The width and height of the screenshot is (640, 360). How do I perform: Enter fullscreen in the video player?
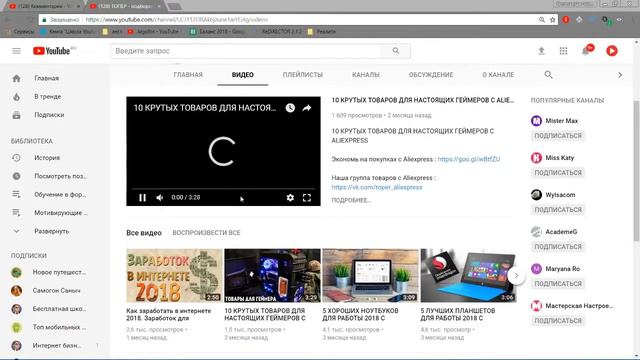click(x=307, y=198)
